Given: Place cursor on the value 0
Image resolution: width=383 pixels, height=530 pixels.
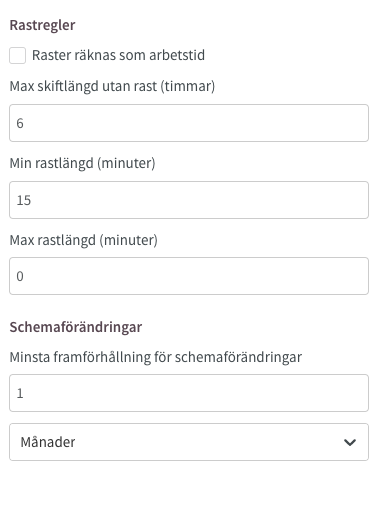Looking at the screenshot, I should tap(20, 276).
